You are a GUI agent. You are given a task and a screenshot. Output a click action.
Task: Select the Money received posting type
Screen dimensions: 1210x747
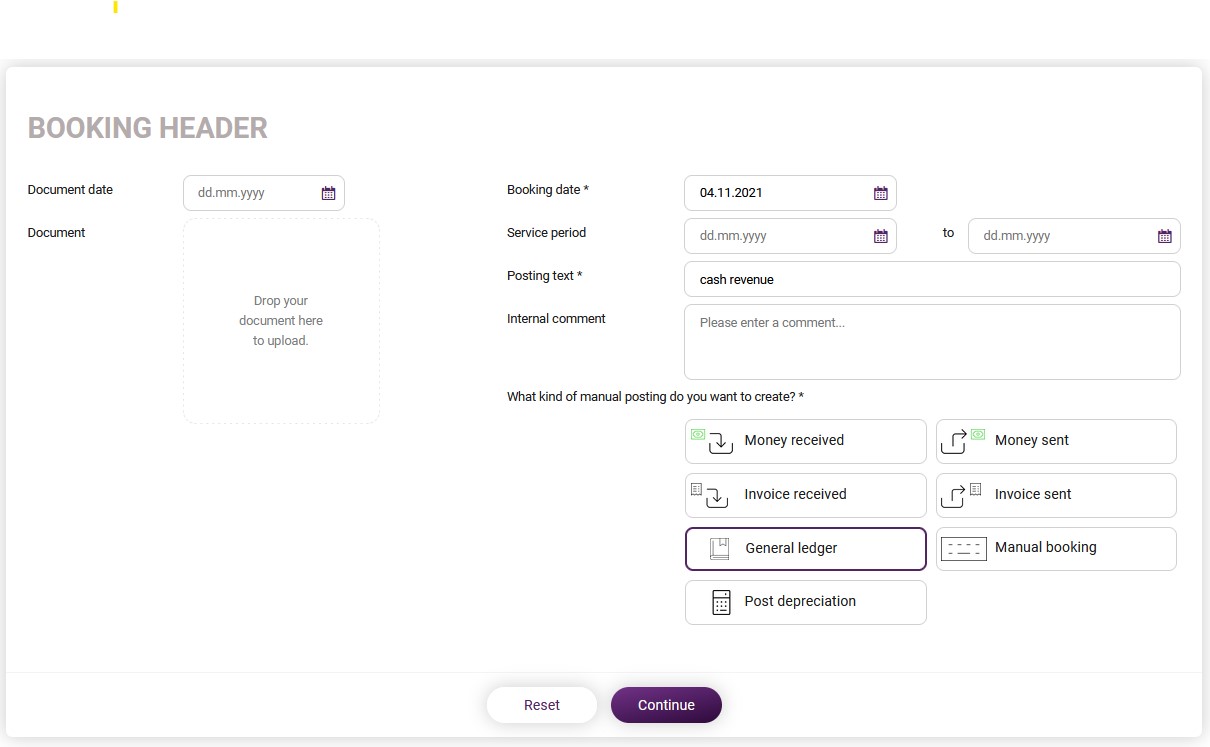pos(806,441)
